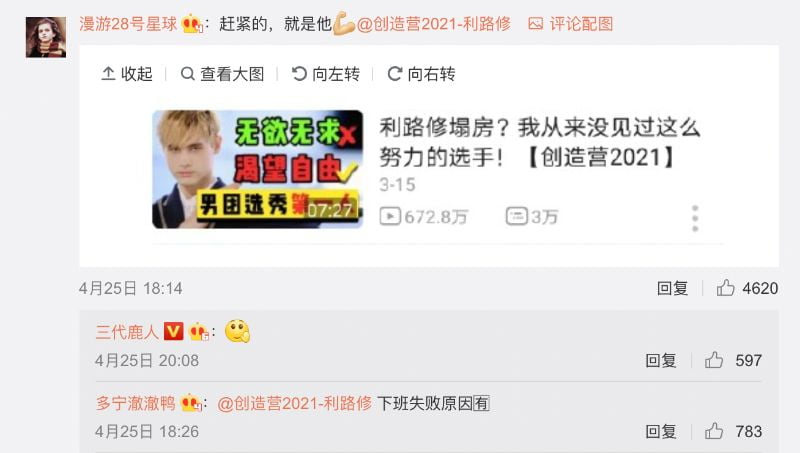Screen dimensions: 800x453
Task: Rotate image right with 向右转
Action: (421, 74)
